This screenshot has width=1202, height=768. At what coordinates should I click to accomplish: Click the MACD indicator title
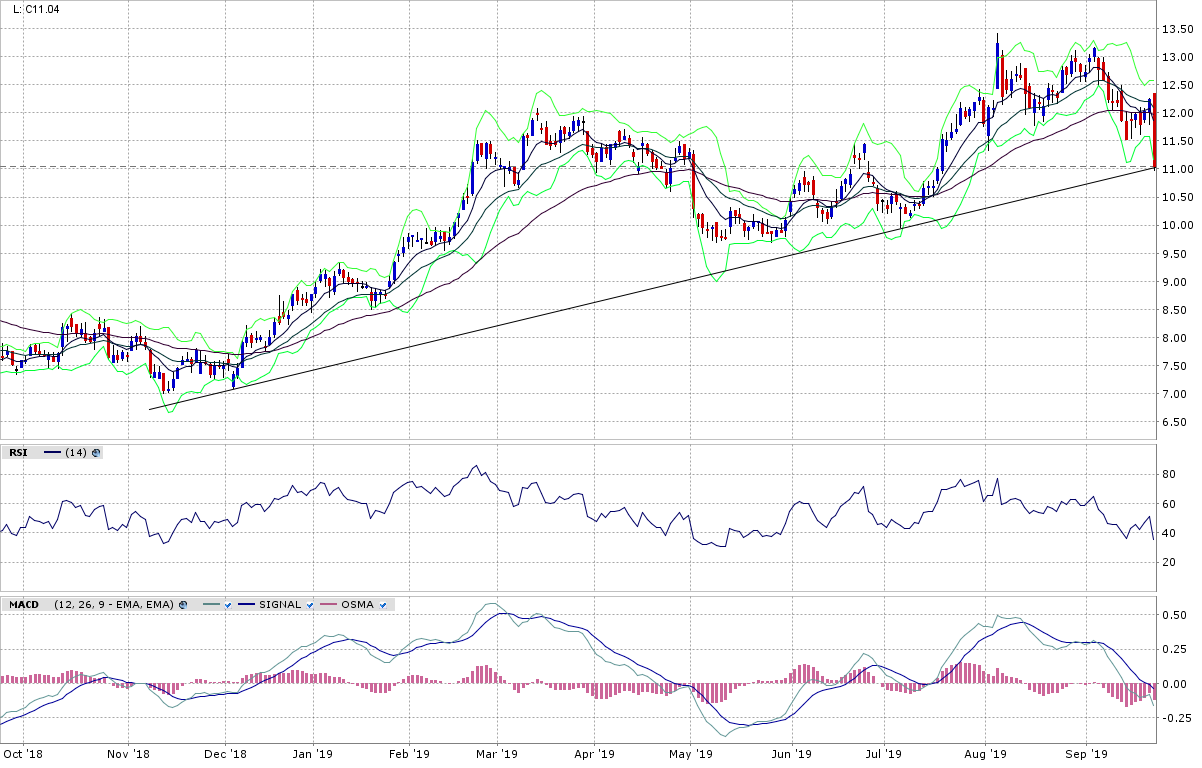(x=24, y=605)
